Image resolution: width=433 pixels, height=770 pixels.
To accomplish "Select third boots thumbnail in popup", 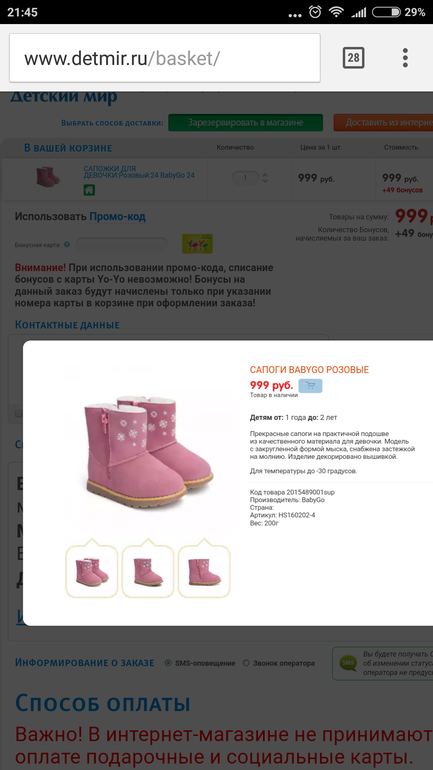I will click(204, 571).
